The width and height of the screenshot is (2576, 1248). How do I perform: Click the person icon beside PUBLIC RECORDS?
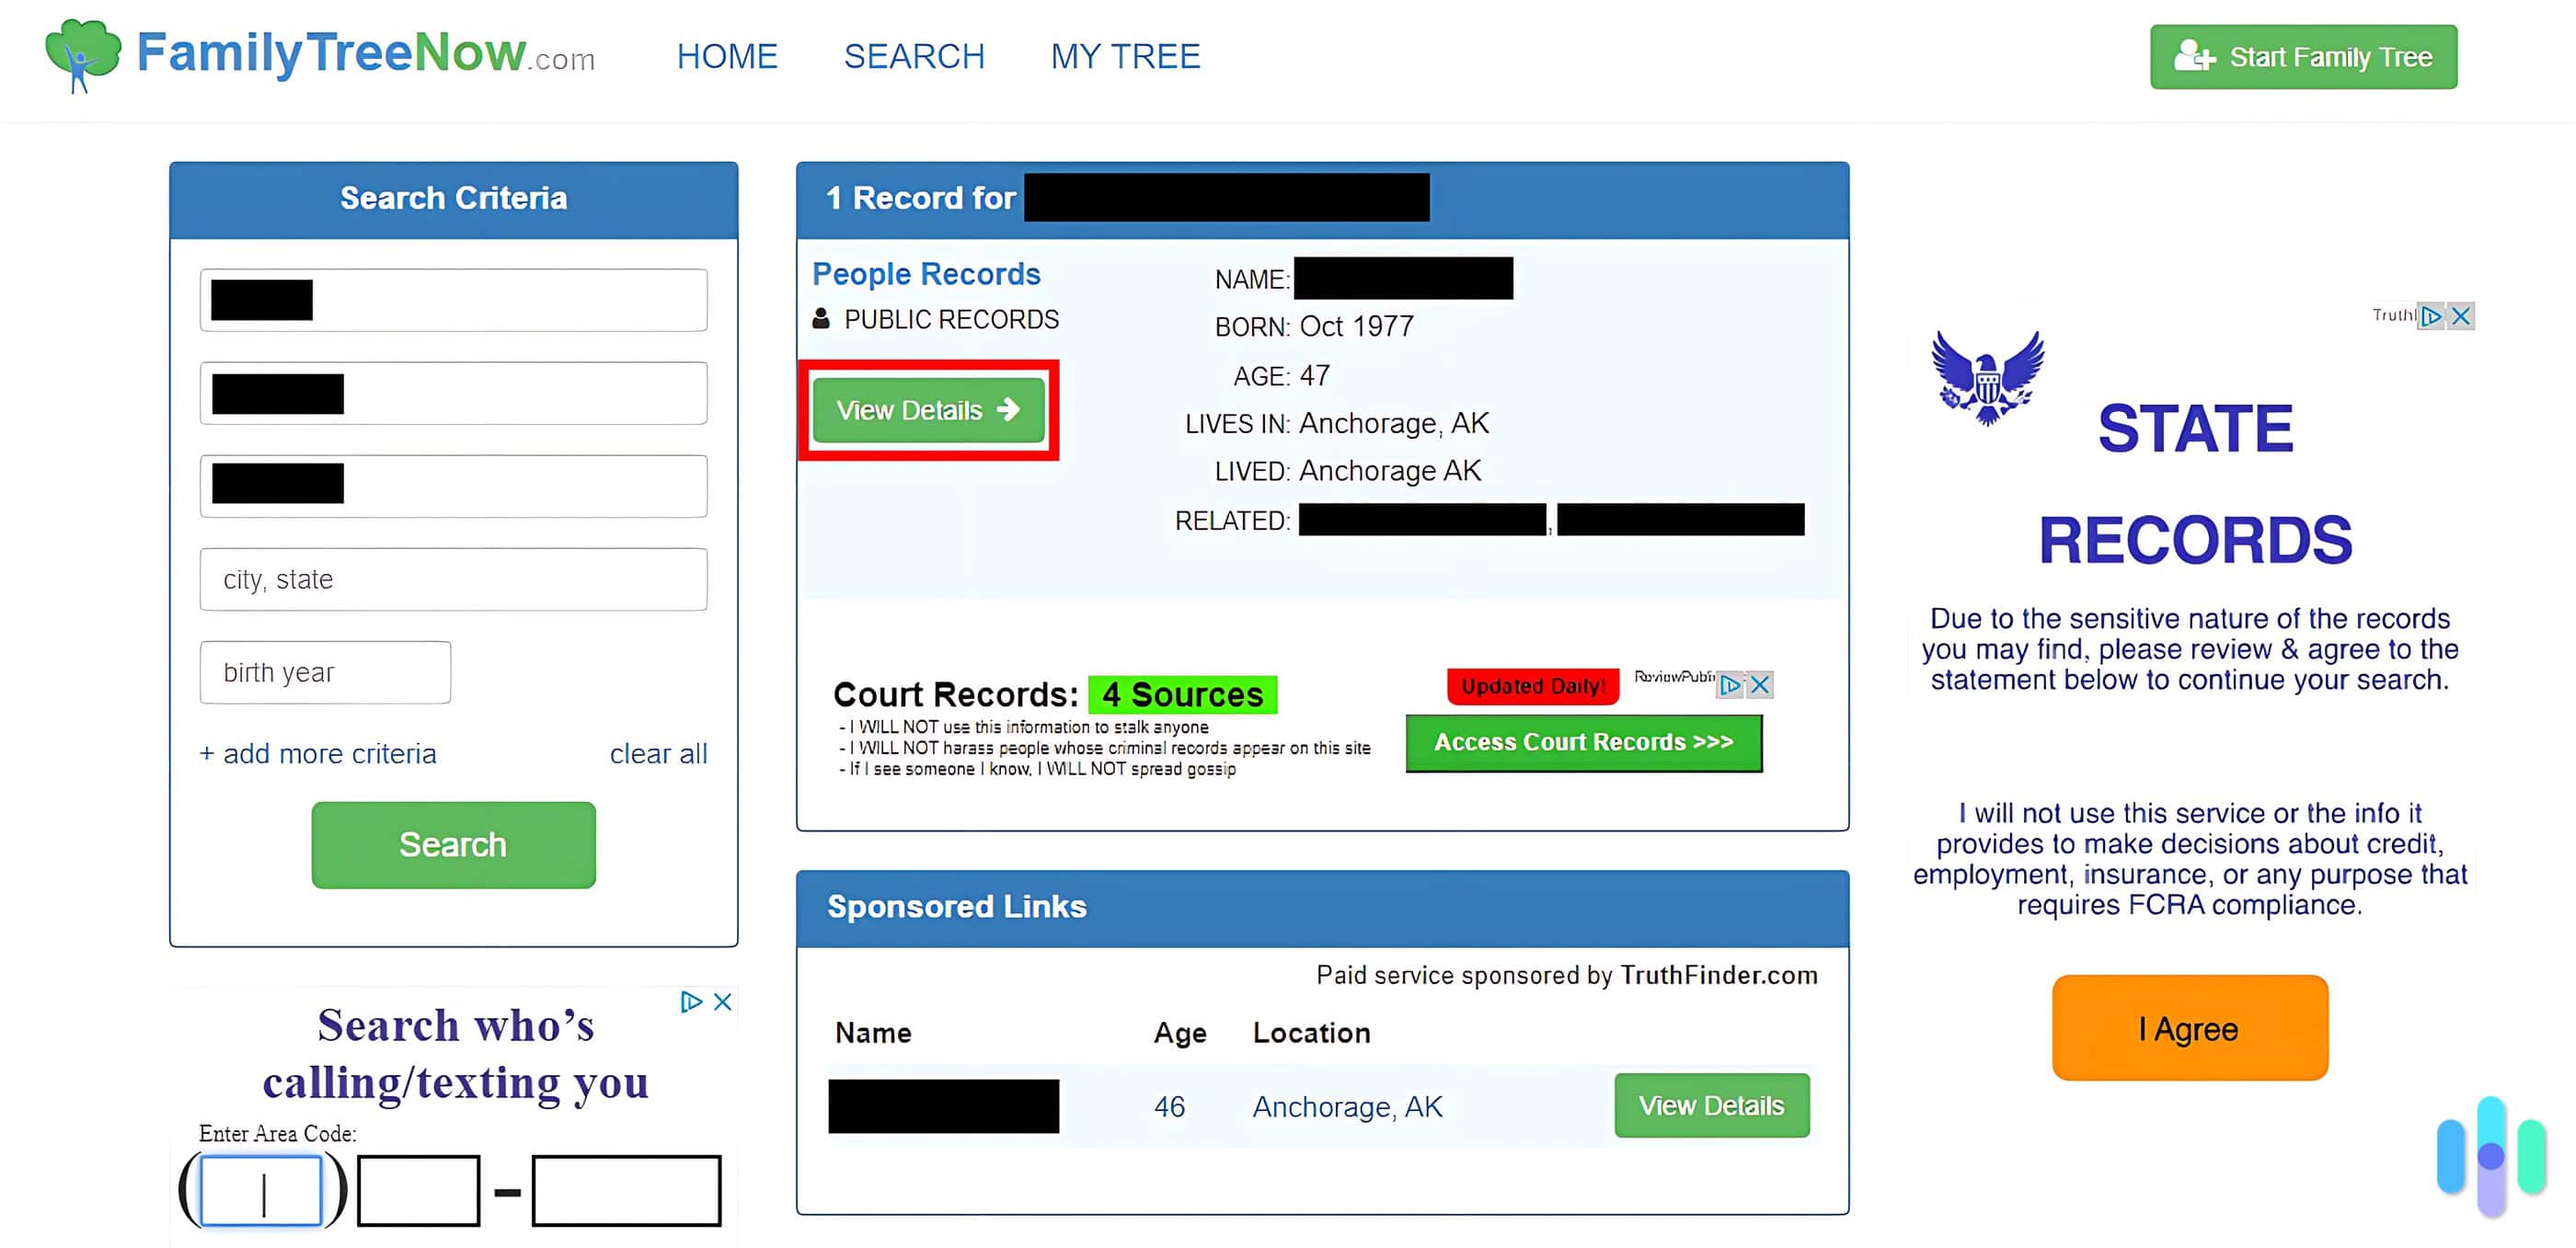(821, 319)
